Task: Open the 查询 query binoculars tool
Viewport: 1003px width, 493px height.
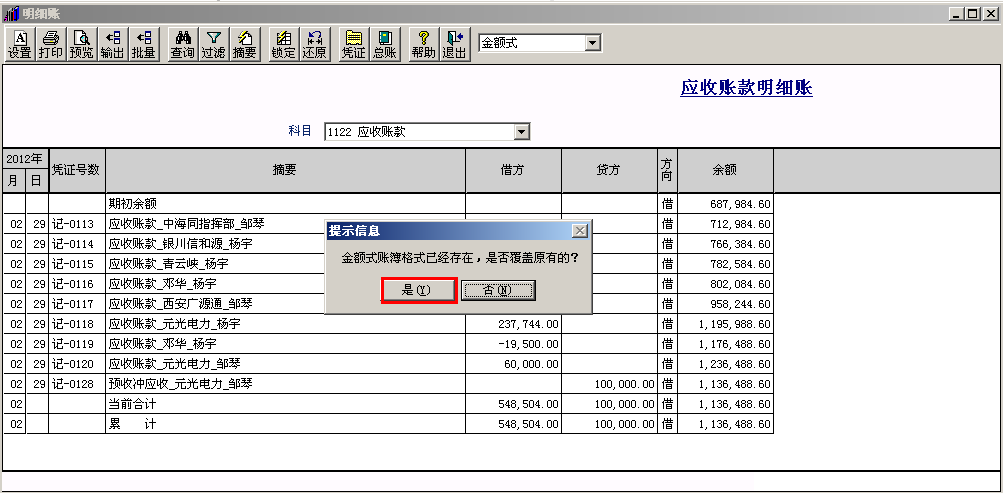Action: [x=182, y=44]
